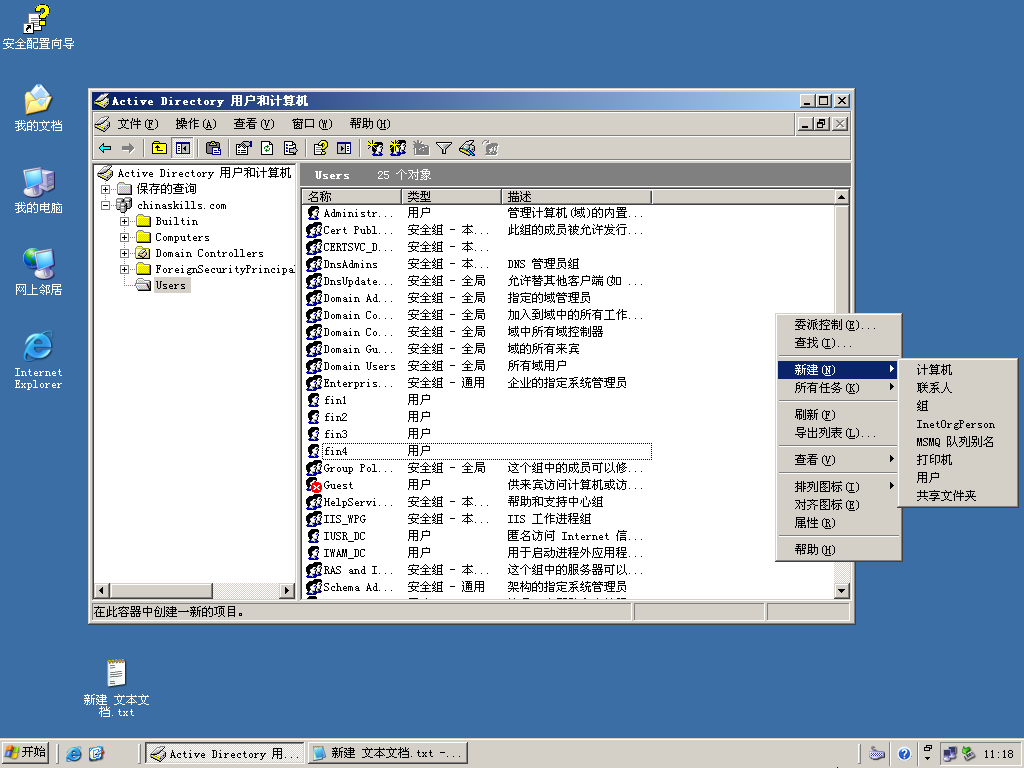
Task: Select the 我的电脑 desktop icon
Action: click(39, 191)
